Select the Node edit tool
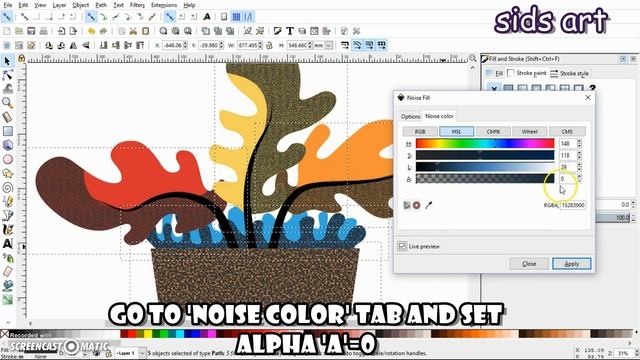The height and width of the screenshot is (360, 640). [7, 75]
